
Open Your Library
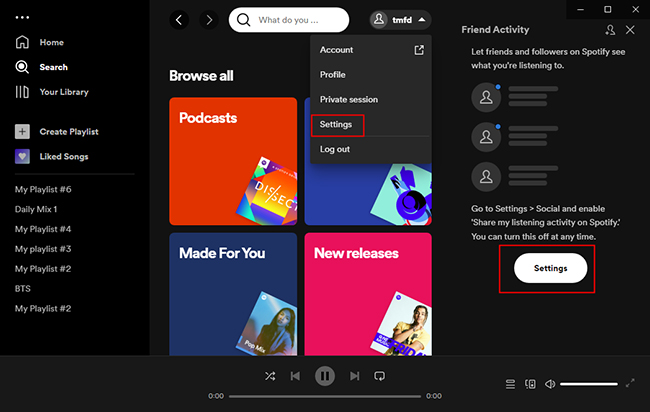(x=52, y=92)
